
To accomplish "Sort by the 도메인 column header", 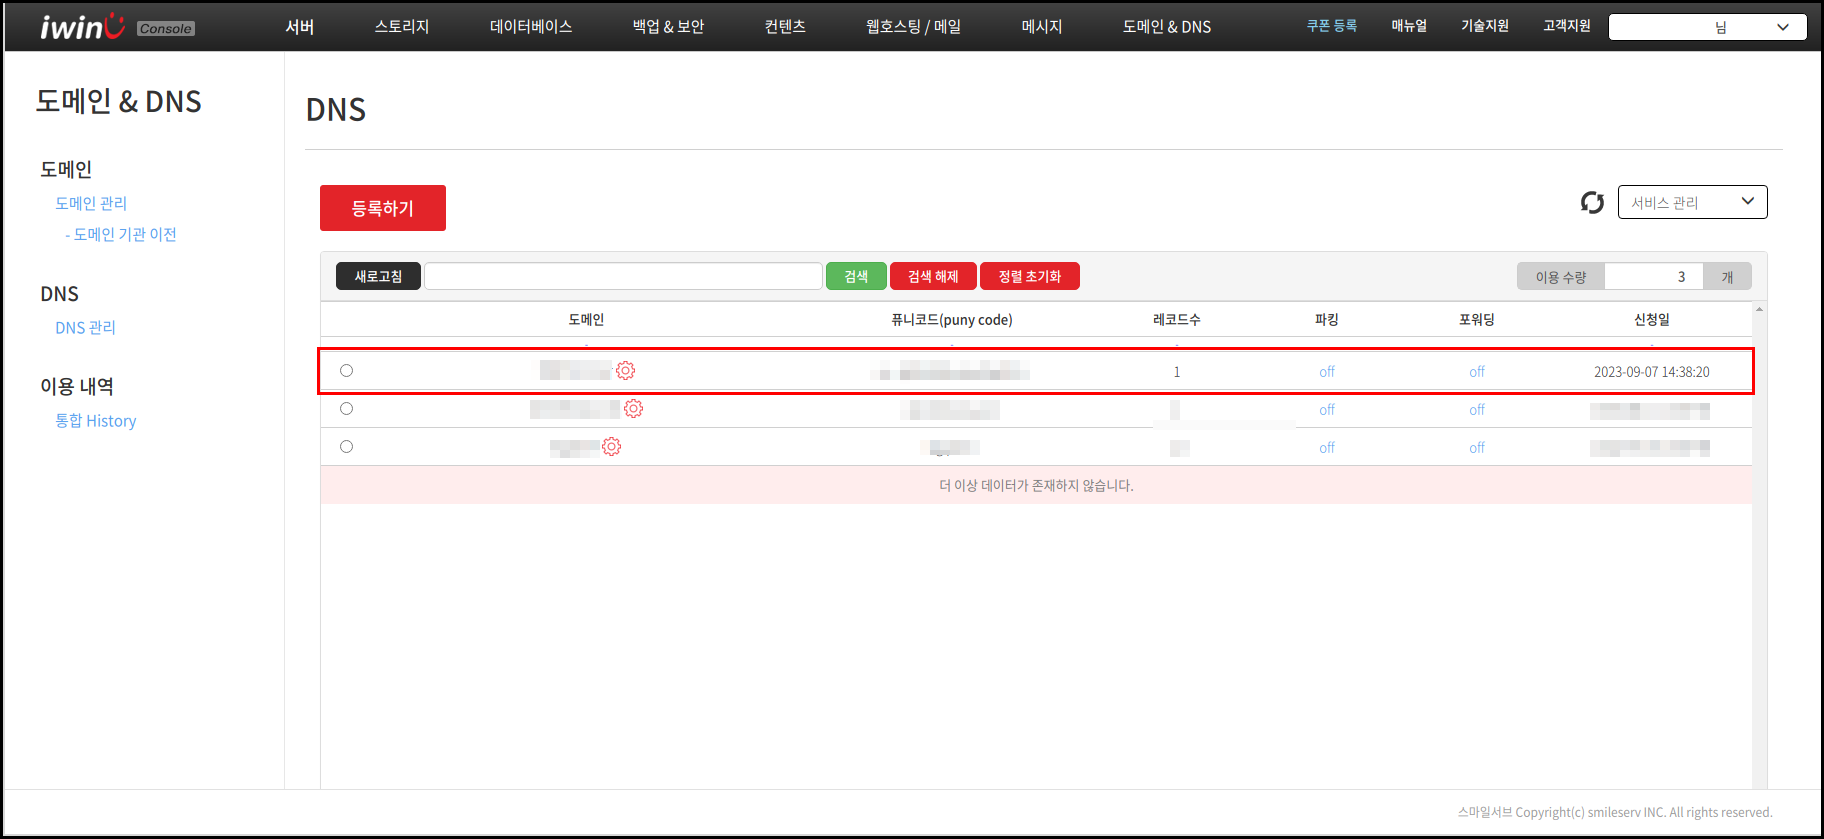I will [x=586, y=320].
